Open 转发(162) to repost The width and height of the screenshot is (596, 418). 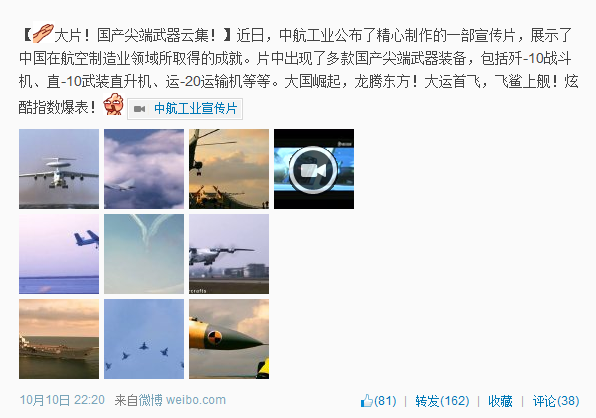click(x=442, y=401)
